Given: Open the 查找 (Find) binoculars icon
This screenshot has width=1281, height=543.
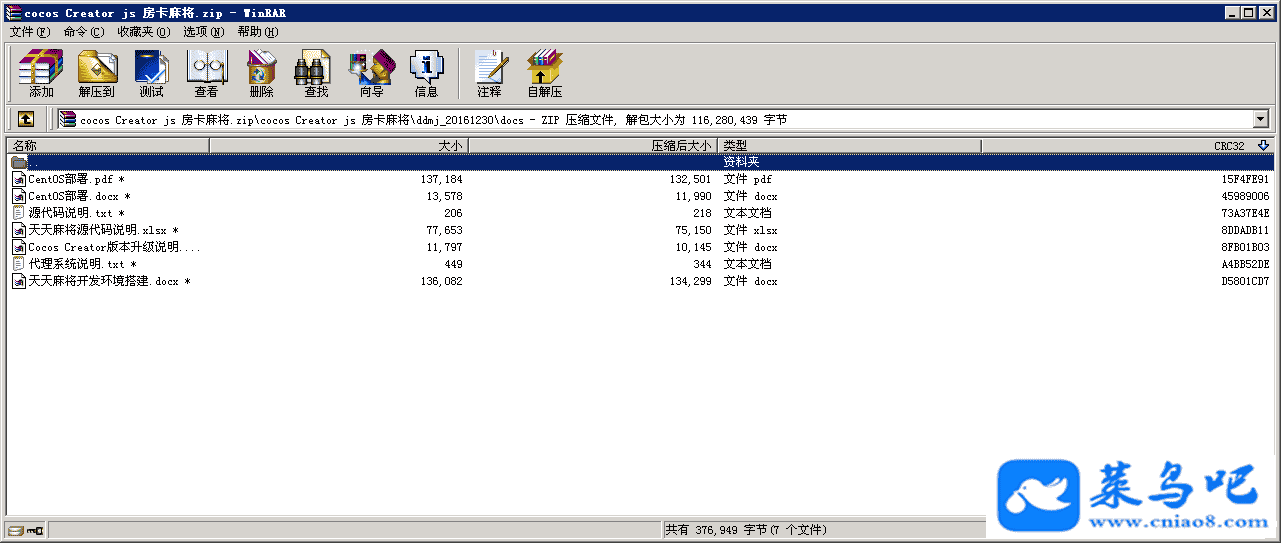Looking at the screenshot, I should [316, 73].
